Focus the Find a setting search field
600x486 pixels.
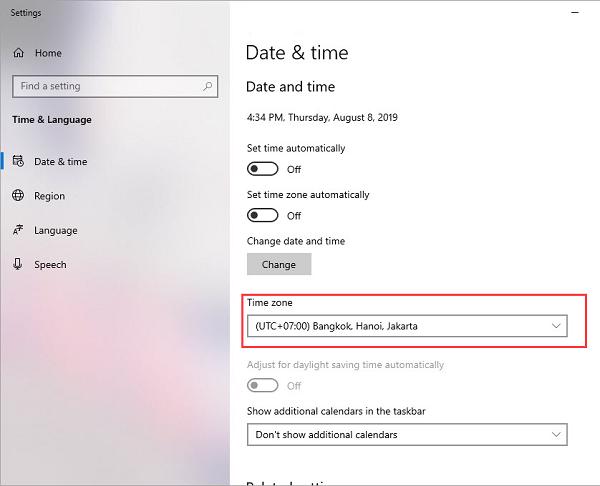105,87
